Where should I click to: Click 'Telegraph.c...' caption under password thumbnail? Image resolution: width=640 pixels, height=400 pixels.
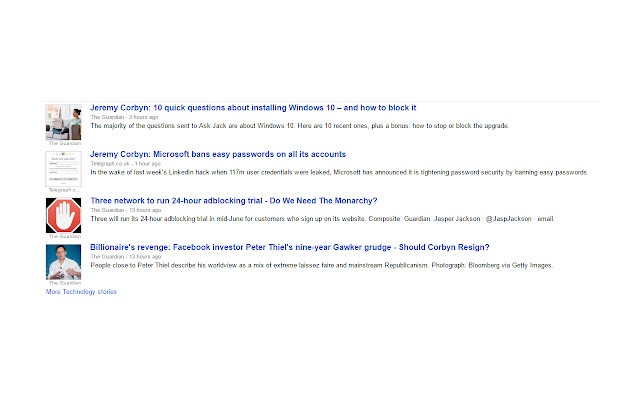tap(64, 190)
